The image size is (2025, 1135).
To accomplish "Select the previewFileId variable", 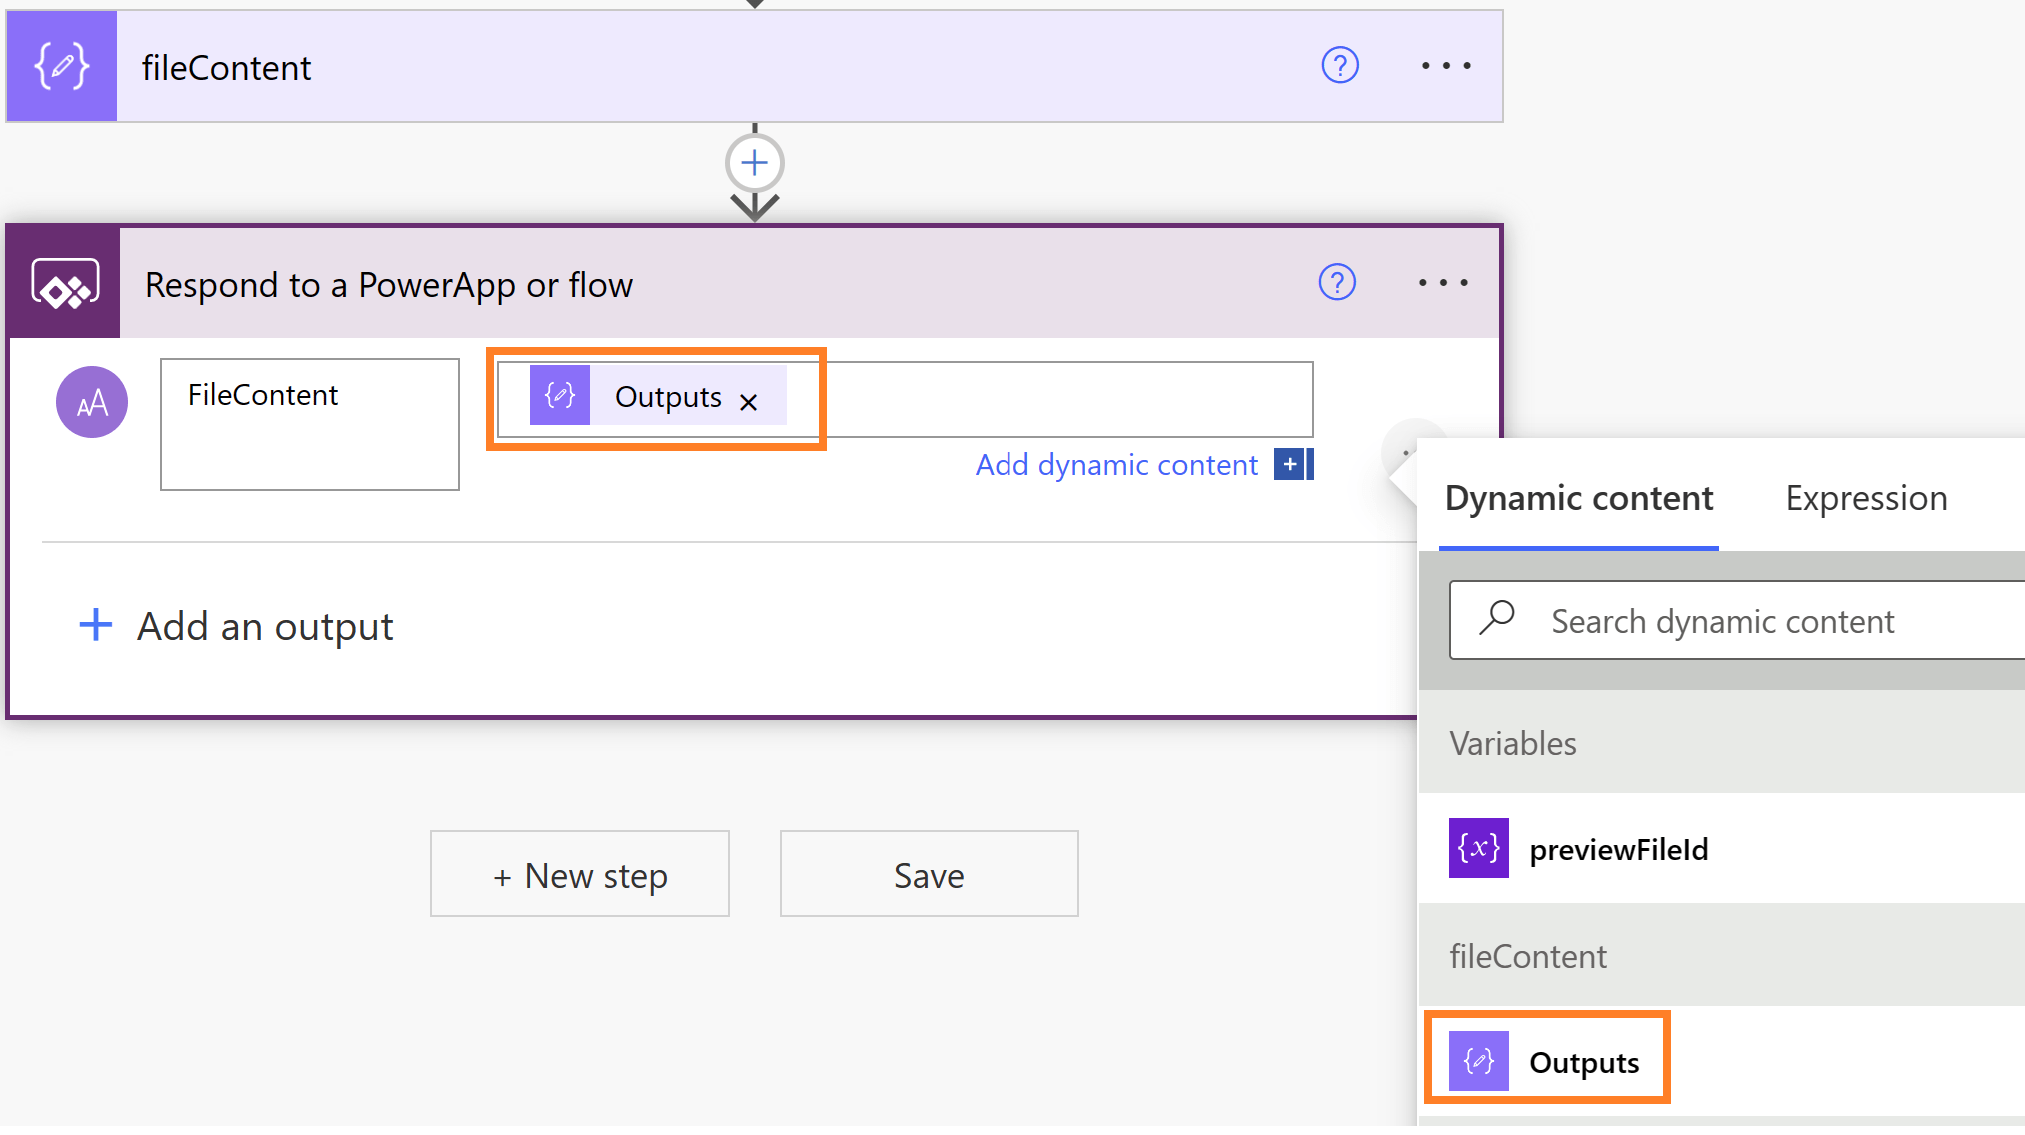I will pyautogui.click(x=1722, y=849).
